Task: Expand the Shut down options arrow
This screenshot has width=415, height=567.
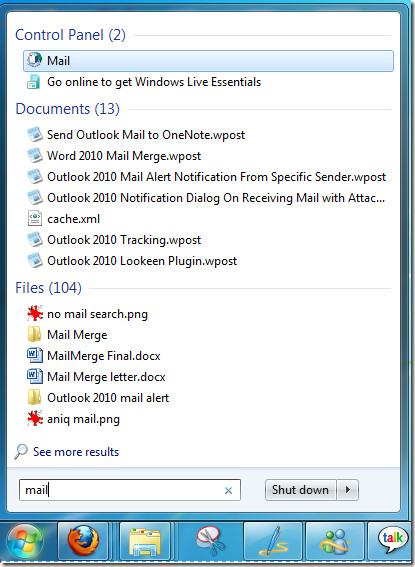Action: coord(348,490)
